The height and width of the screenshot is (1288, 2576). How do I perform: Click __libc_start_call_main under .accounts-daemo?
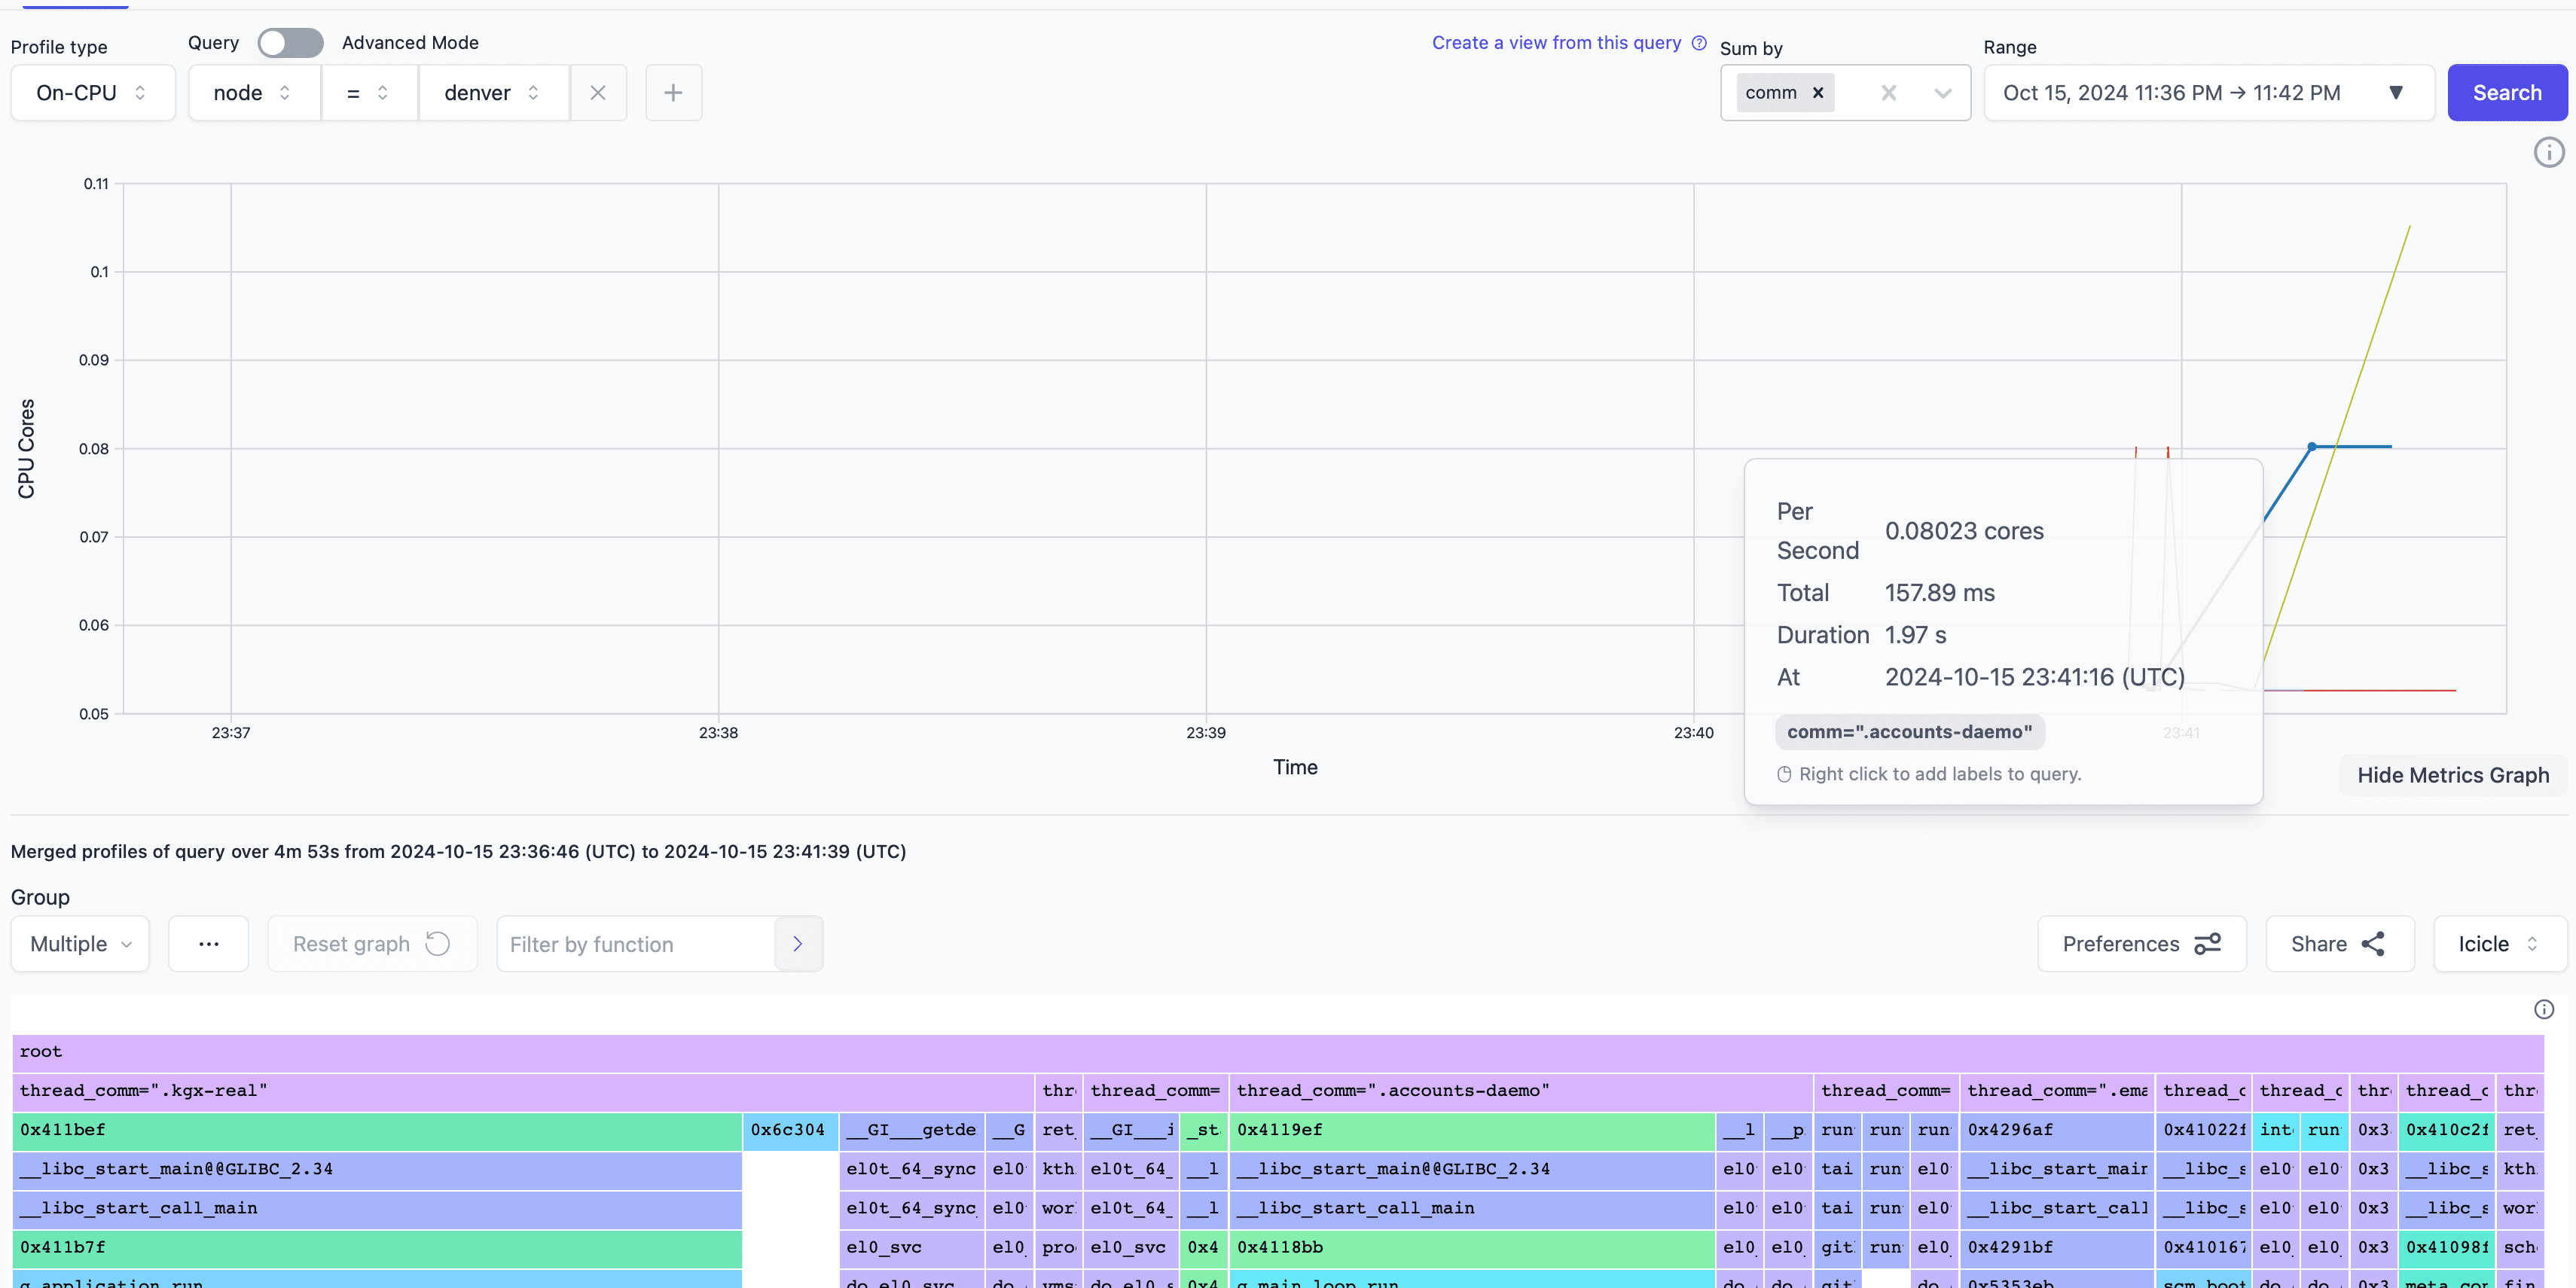[x=1472, y=1209]
